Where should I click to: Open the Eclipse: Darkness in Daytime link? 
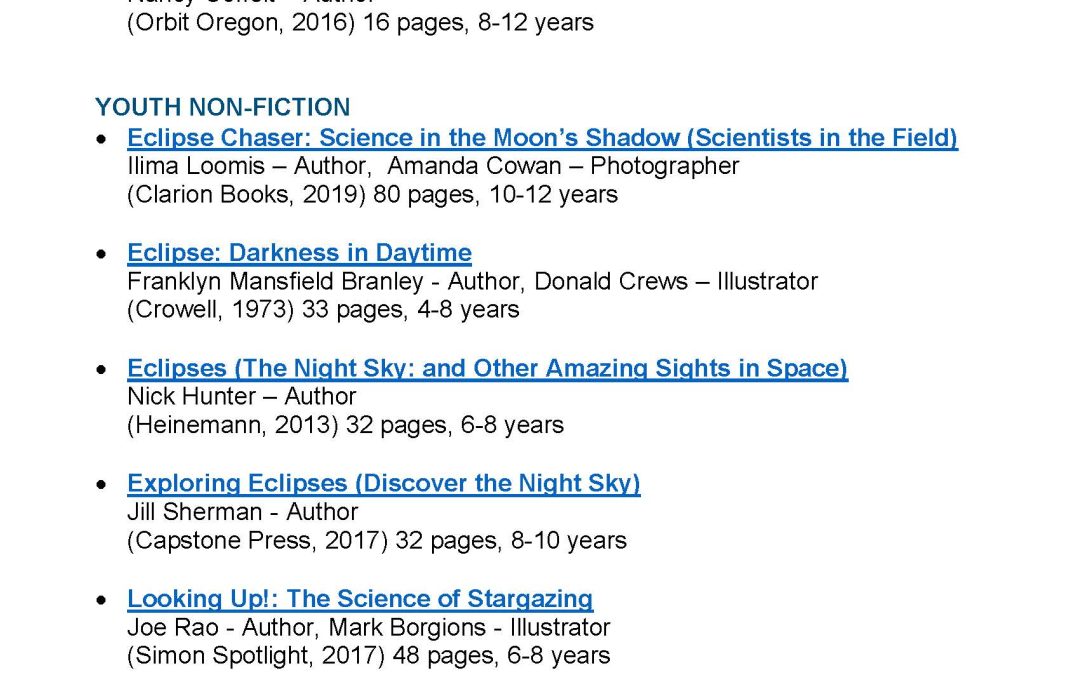300,253
